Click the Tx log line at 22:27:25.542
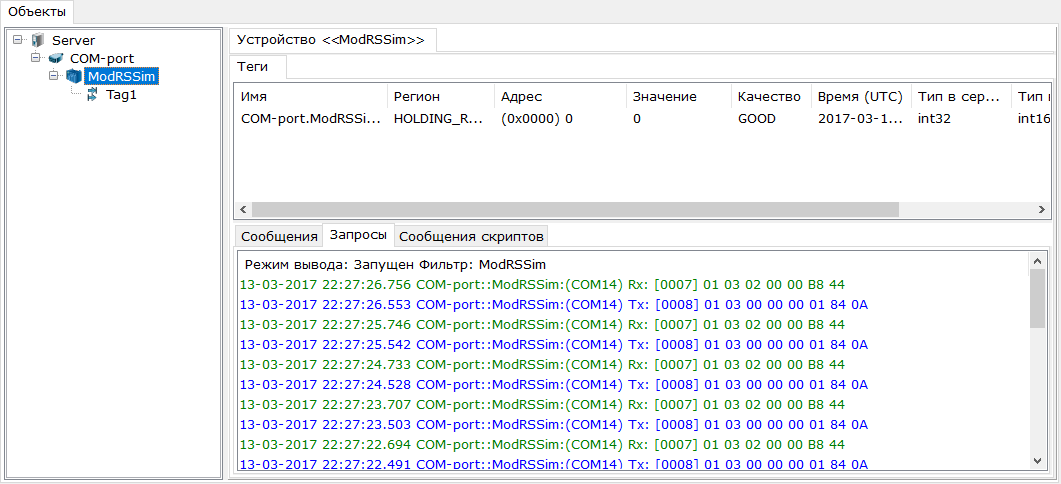The height and width of the screenshot is (484, 1061). point(554,345)
